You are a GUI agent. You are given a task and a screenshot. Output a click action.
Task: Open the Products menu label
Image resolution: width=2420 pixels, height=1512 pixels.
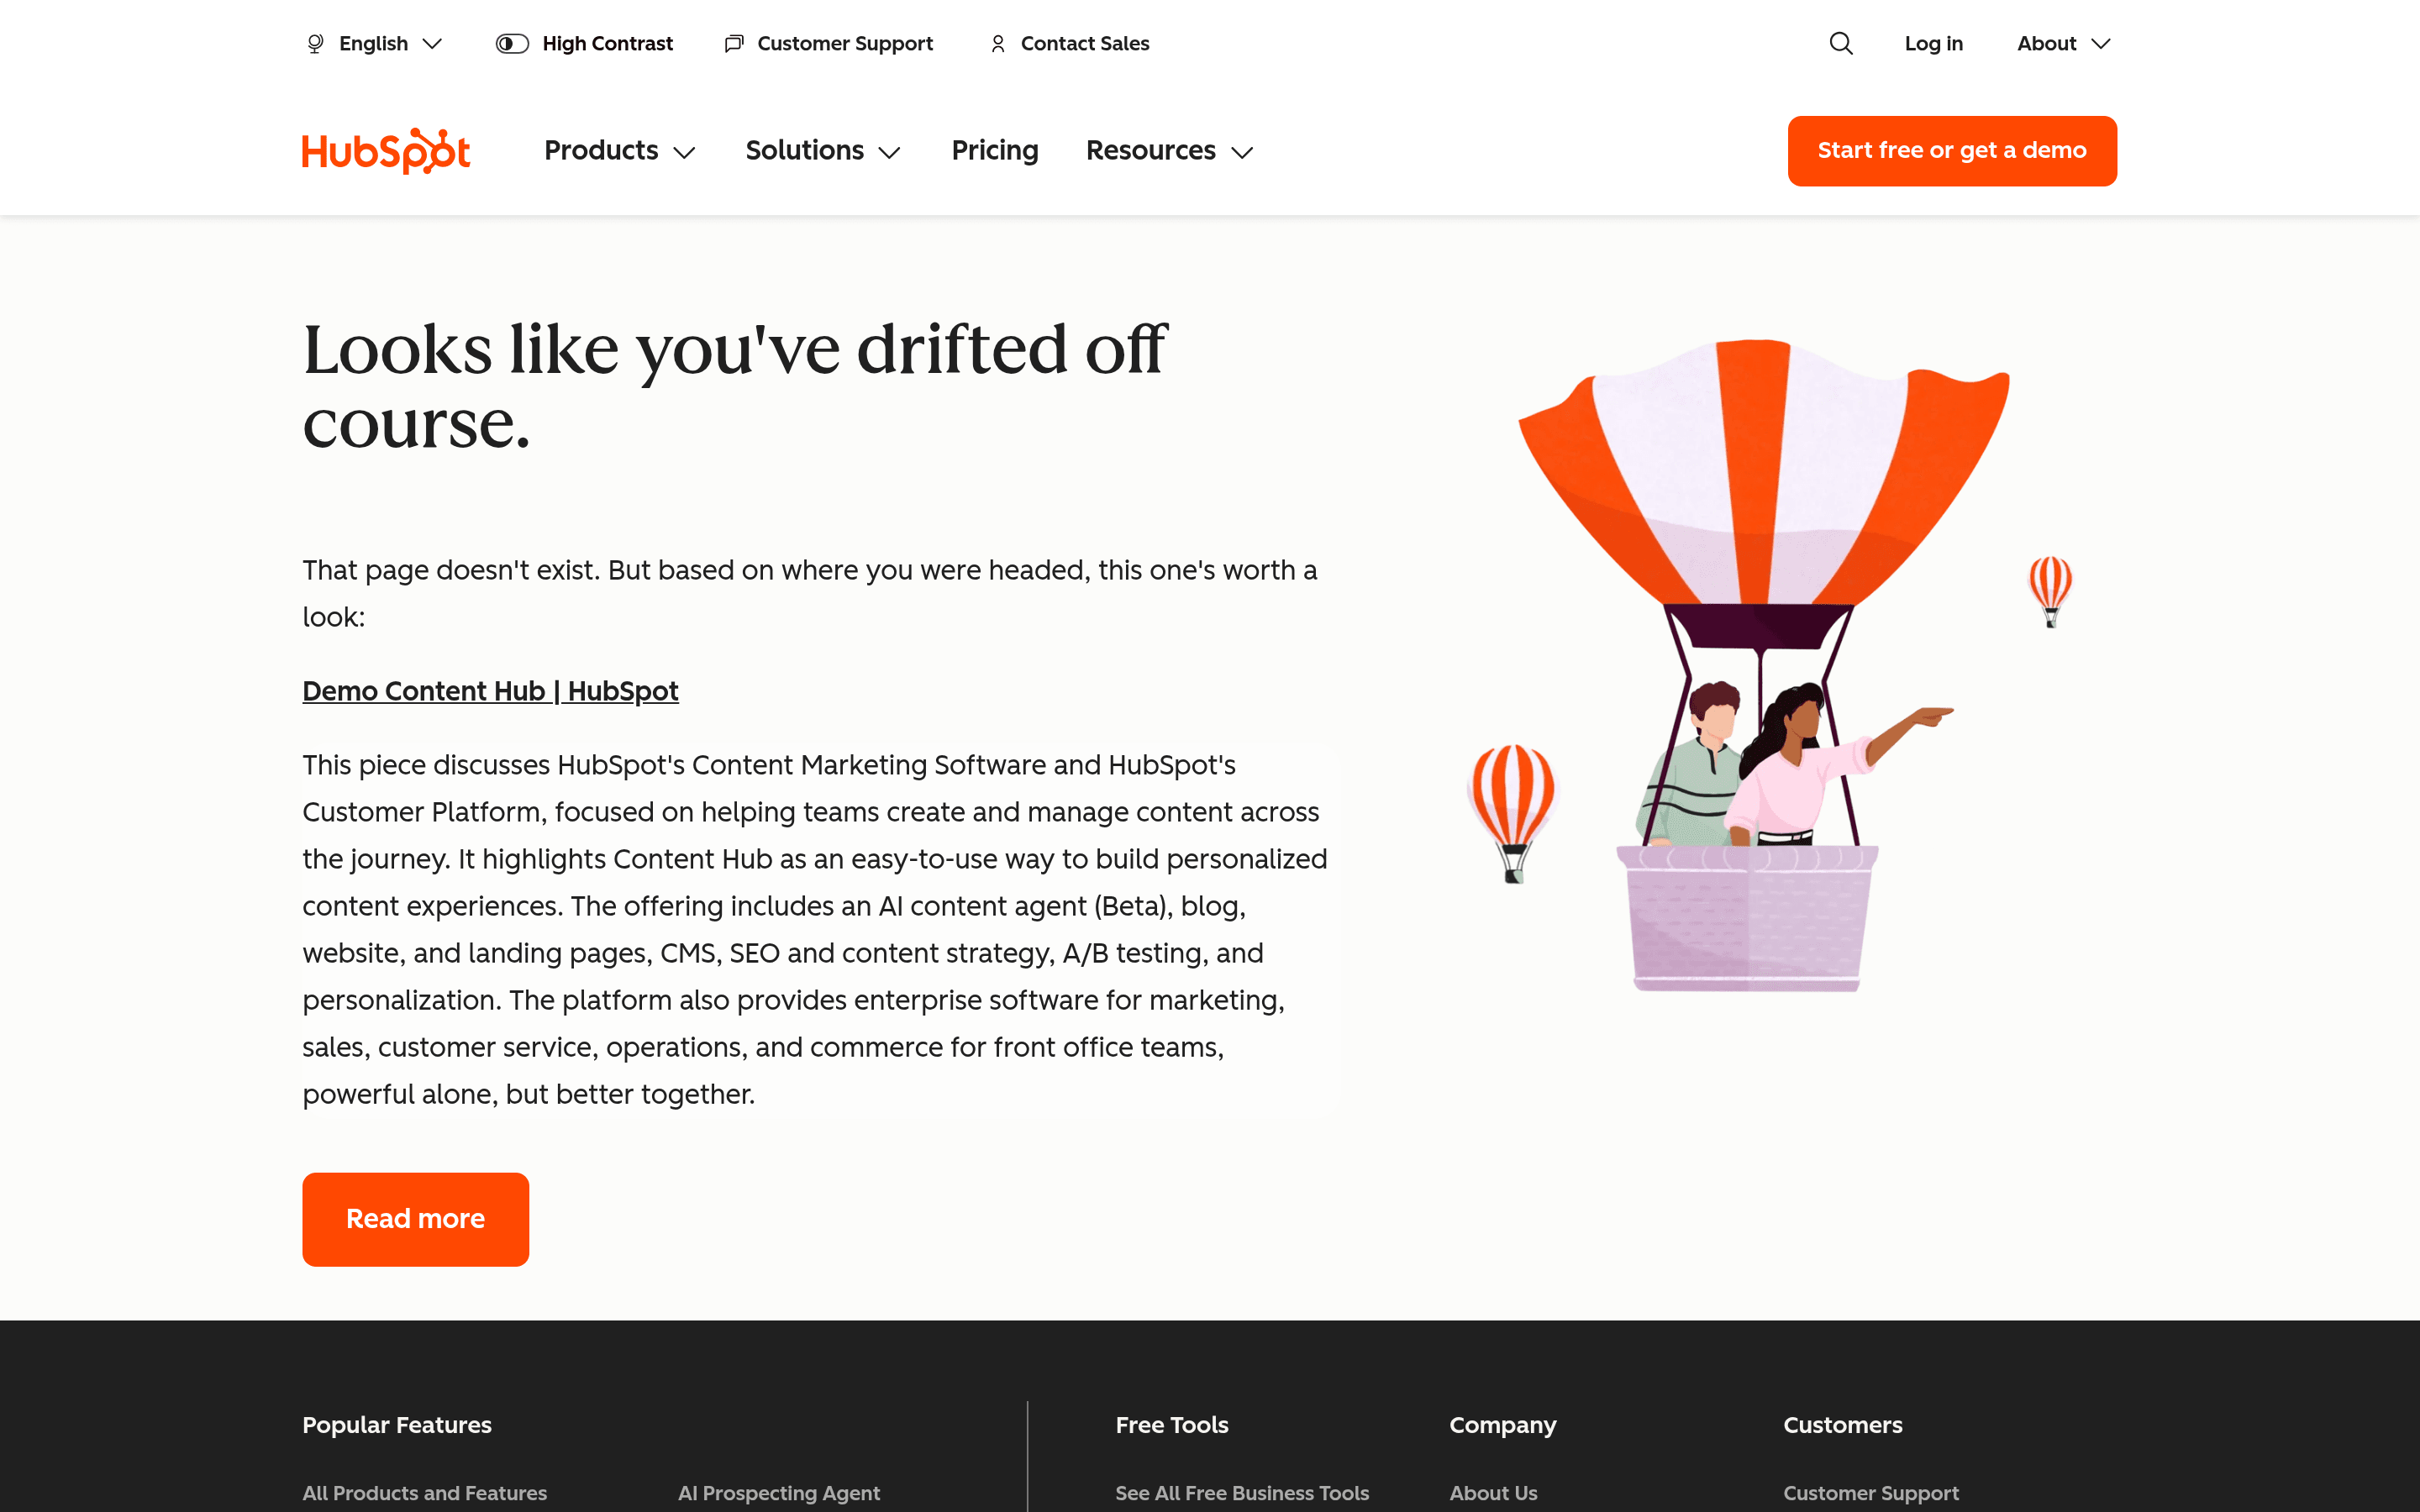coord(601,150)
